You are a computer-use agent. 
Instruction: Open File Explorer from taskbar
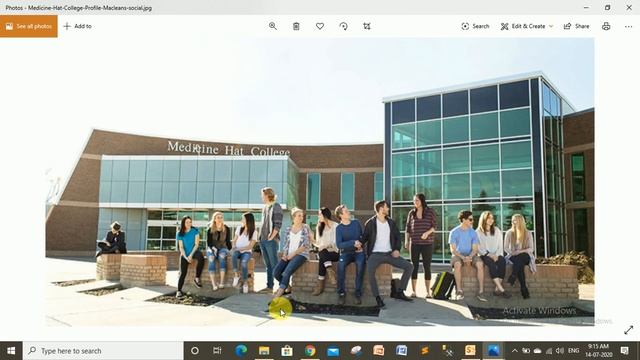pyautogui.click(x=264, y=351)
